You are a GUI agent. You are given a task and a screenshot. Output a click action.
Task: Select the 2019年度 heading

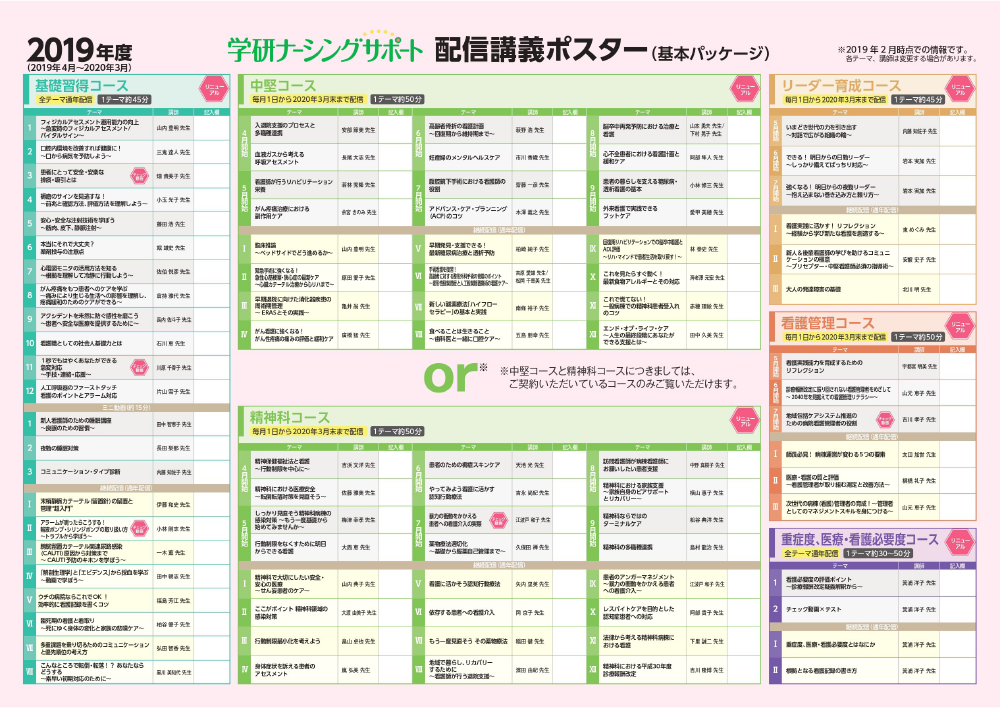pyautogui.click(x=79, y=50)
